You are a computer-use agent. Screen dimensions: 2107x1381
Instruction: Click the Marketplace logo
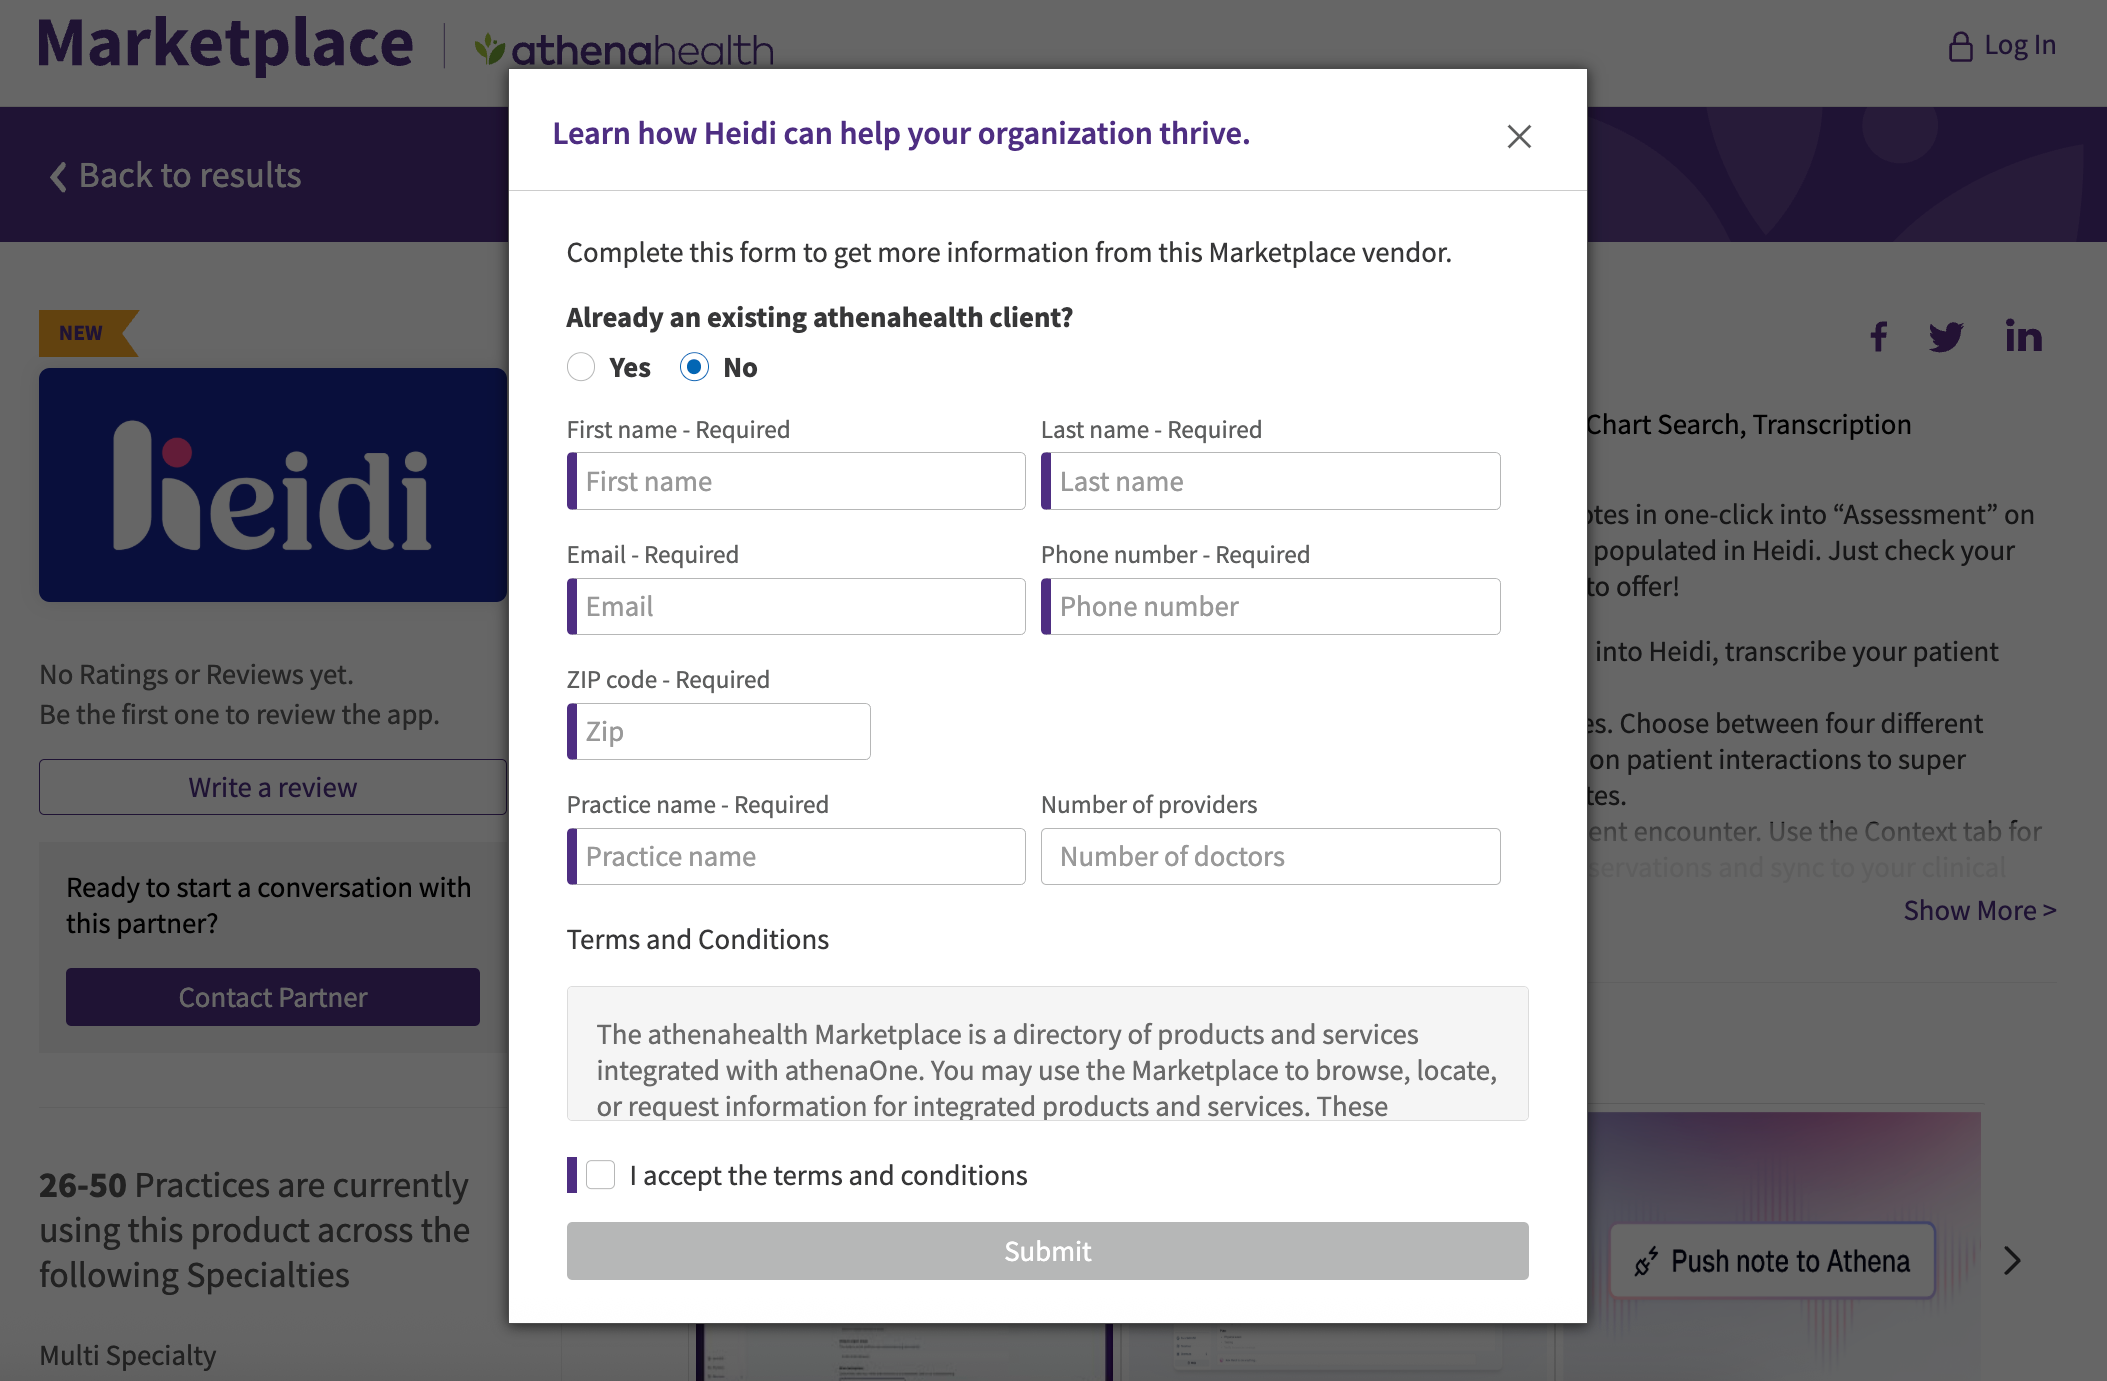pyautogui.click(x=224, y=42)
